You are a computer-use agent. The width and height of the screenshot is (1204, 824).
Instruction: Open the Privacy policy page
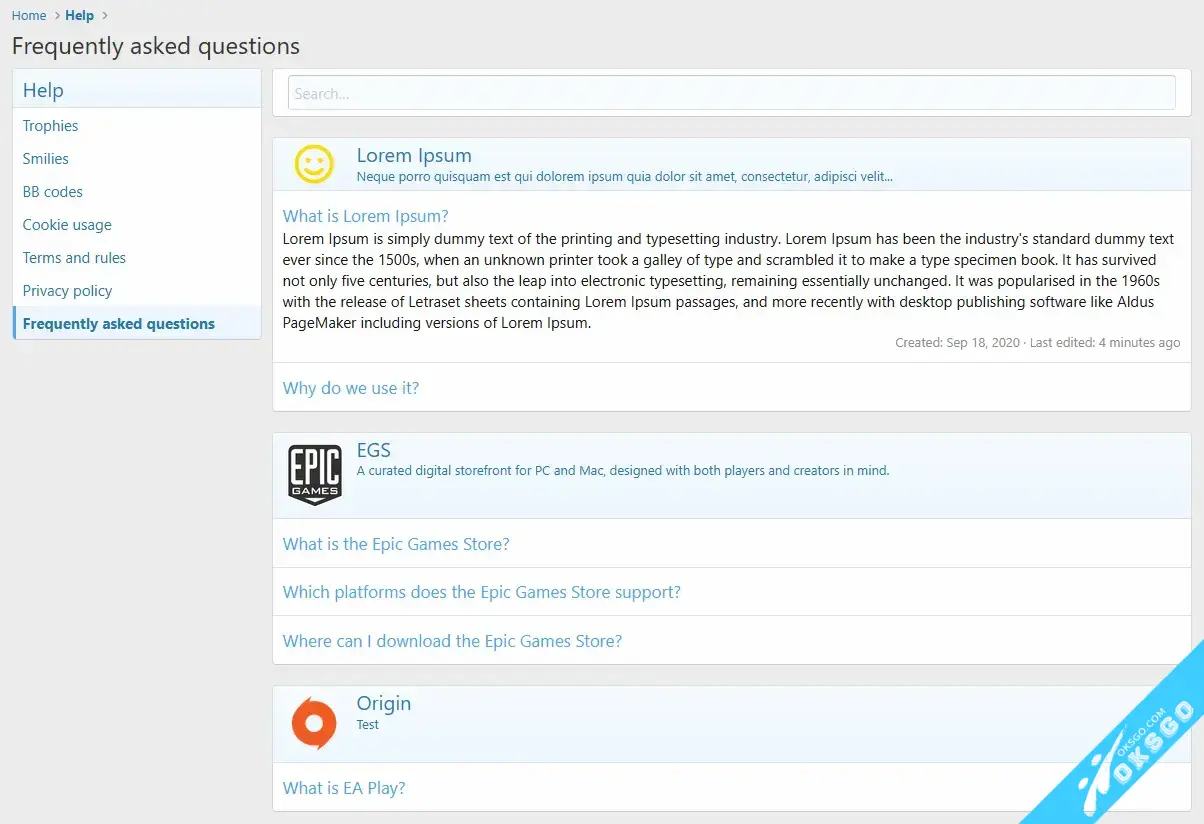coord(67,291)
